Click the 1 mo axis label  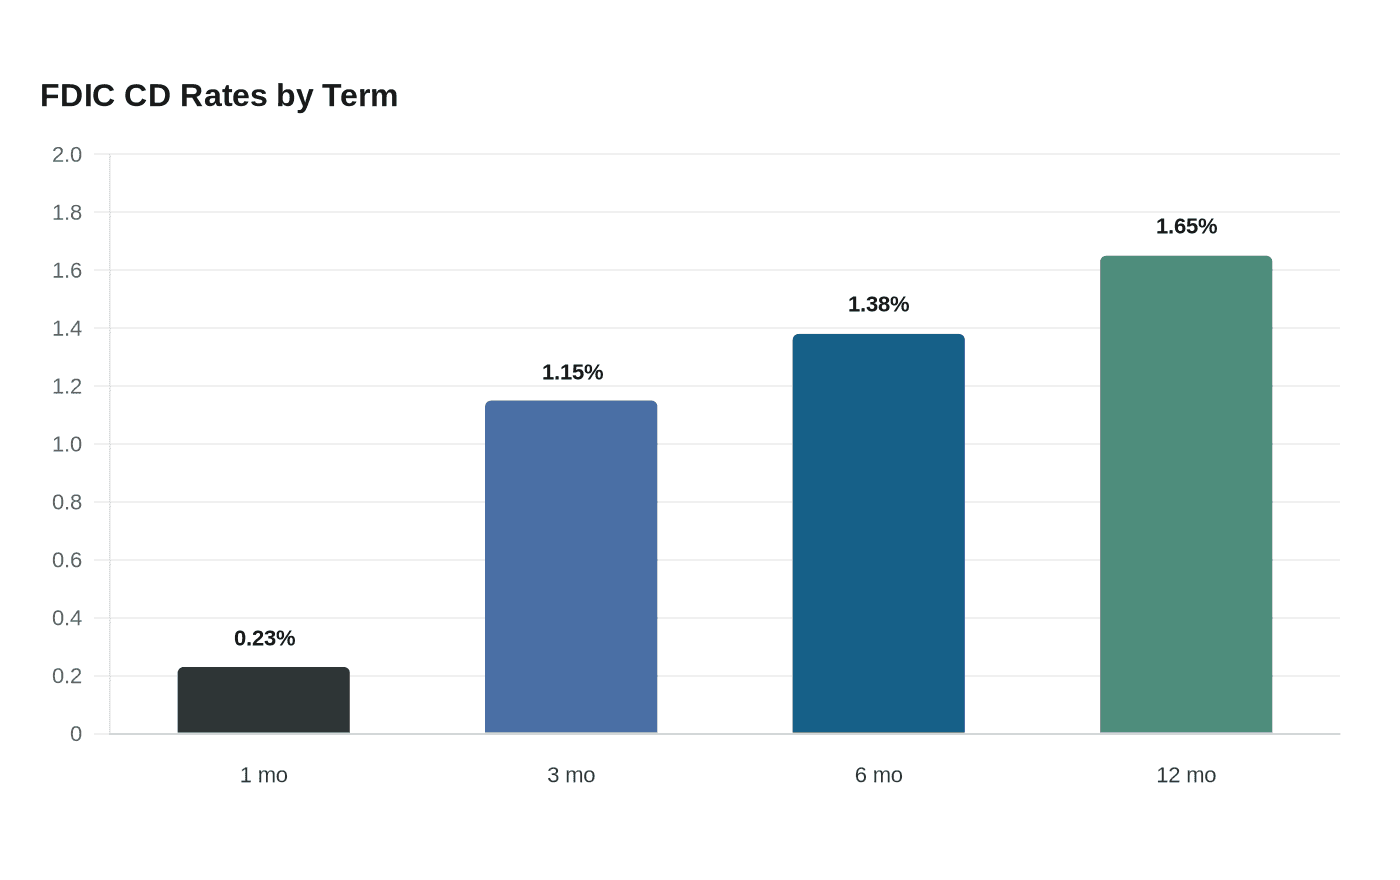point(264,775)
